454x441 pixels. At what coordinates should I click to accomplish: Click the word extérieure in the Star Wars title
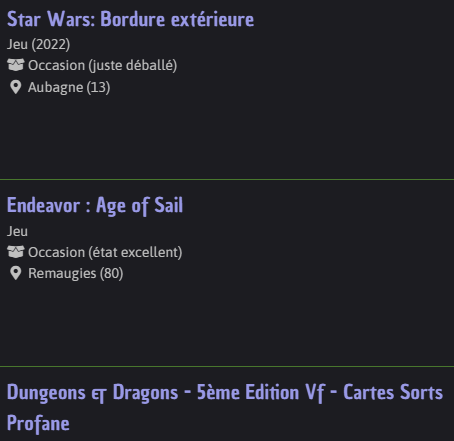click(212, 19)
